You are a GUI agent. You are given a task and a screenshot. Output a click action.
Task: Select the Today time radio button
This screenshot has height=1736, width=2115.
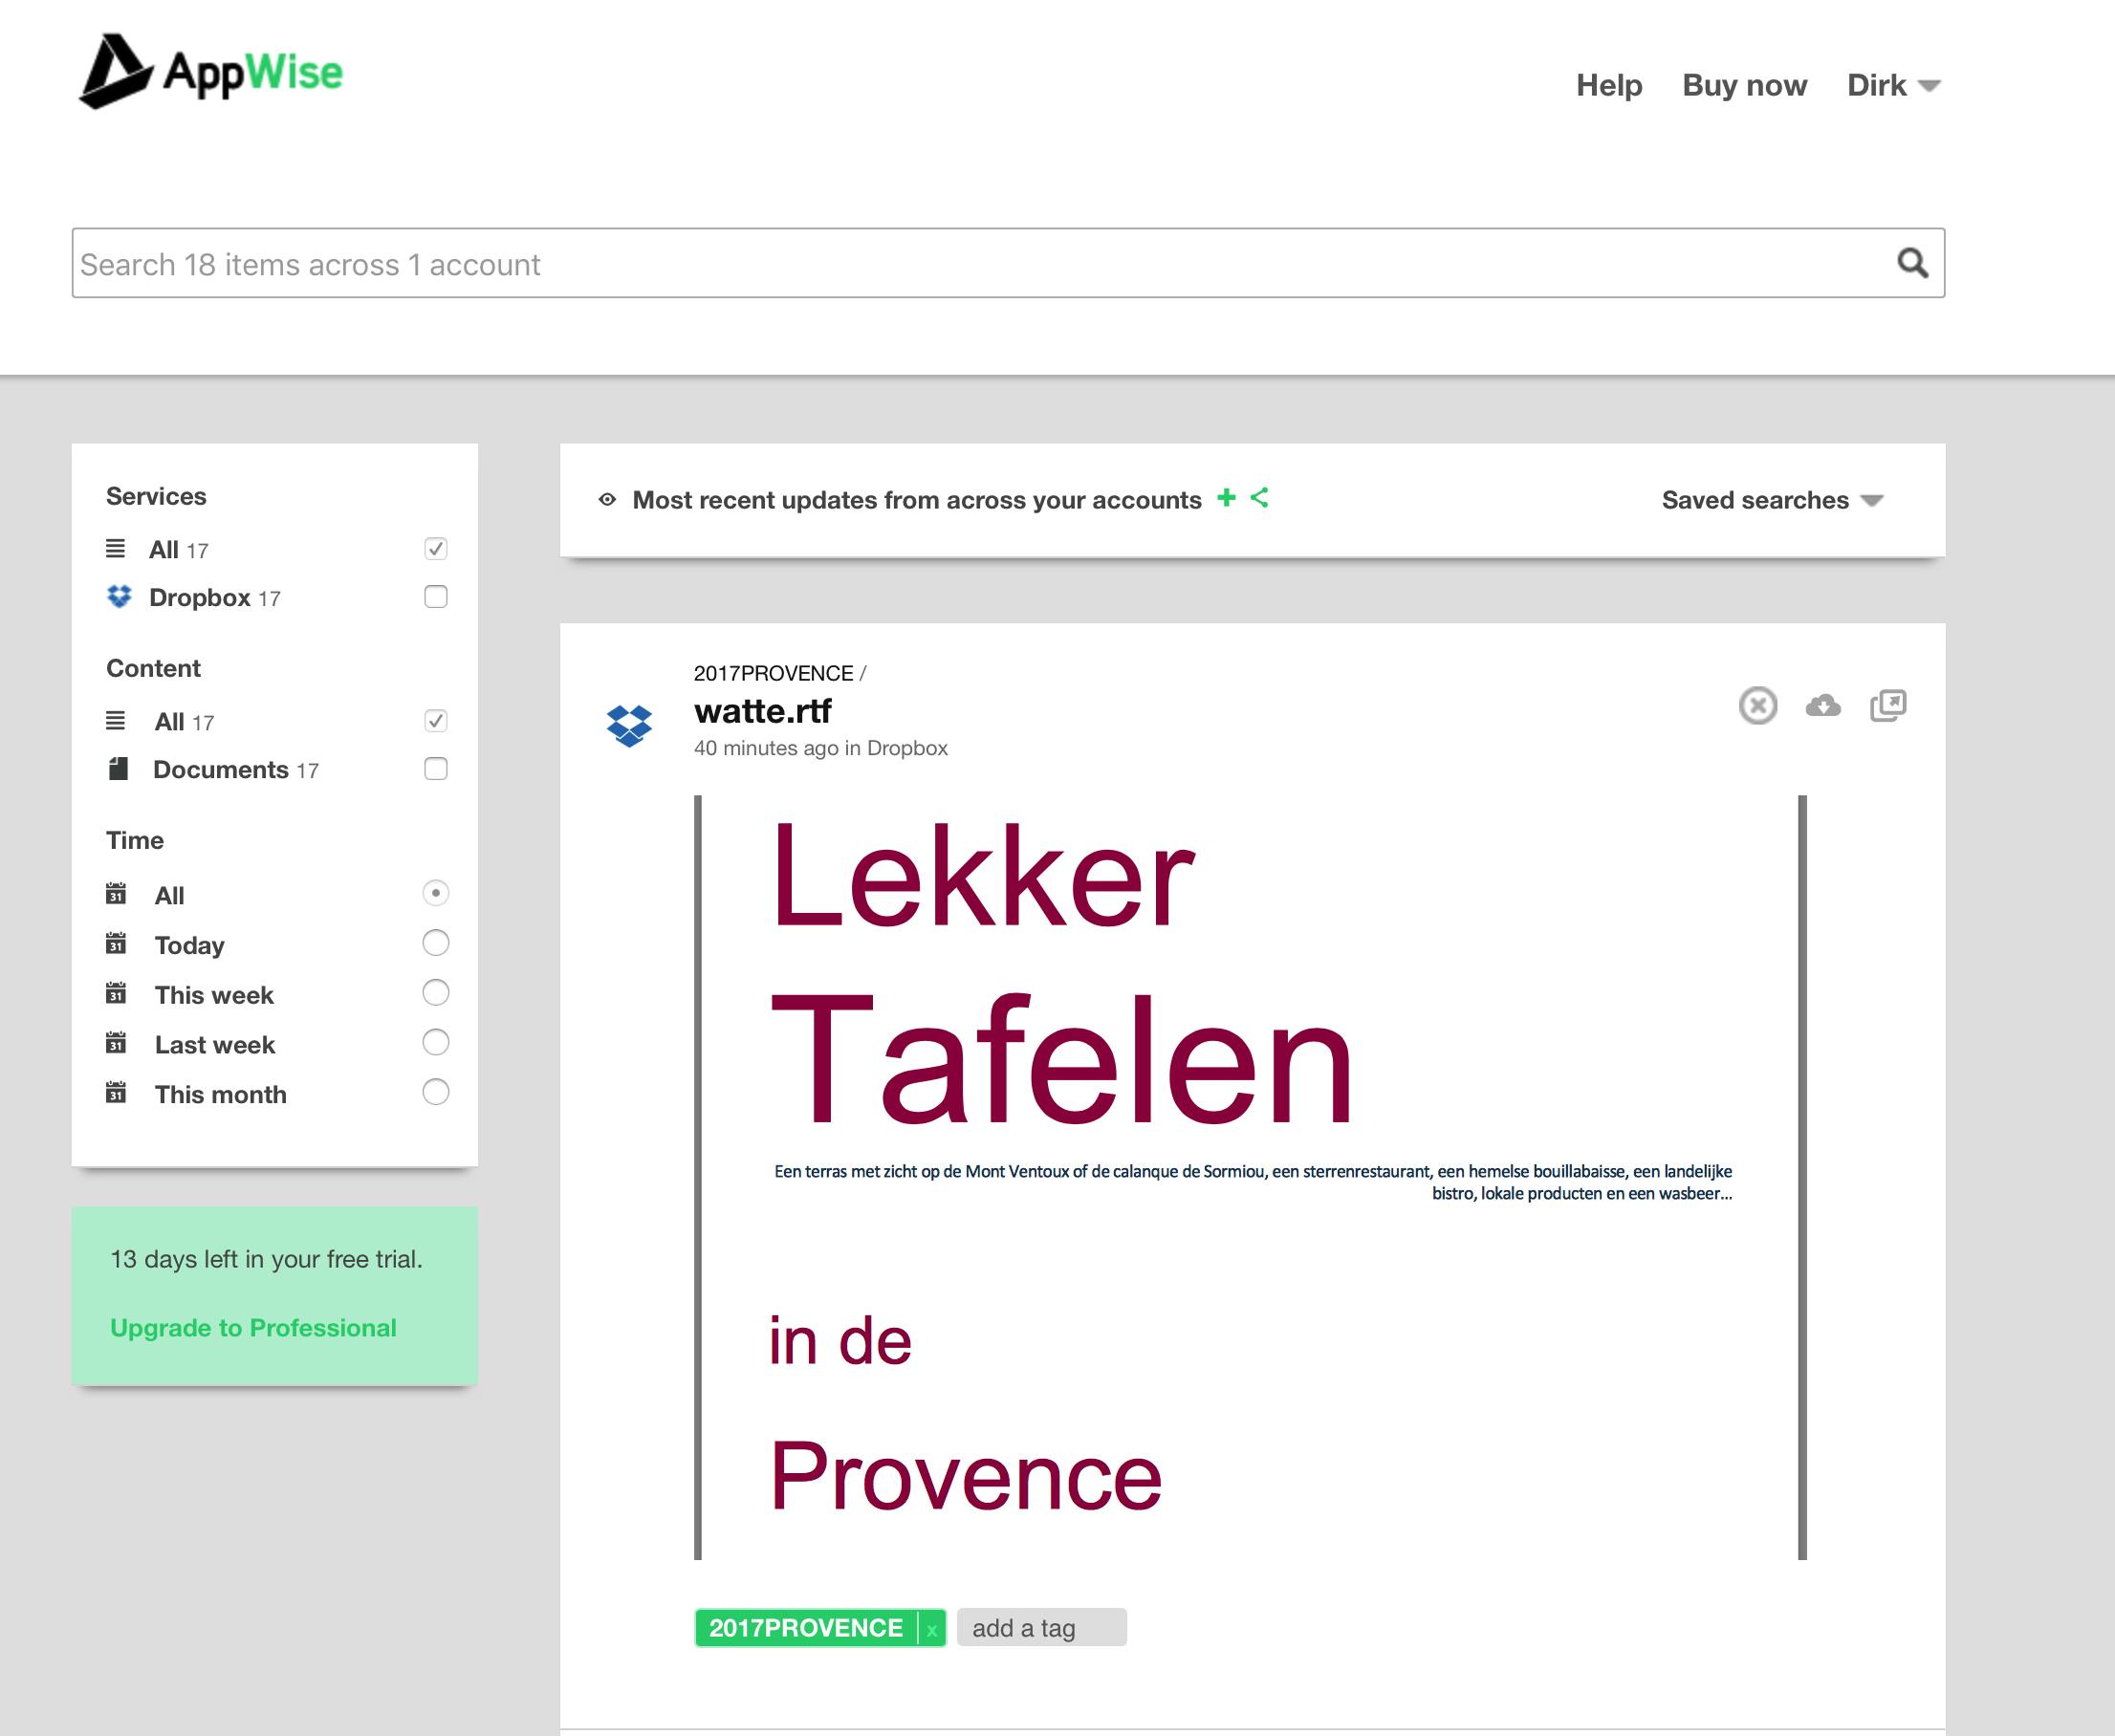435,943
